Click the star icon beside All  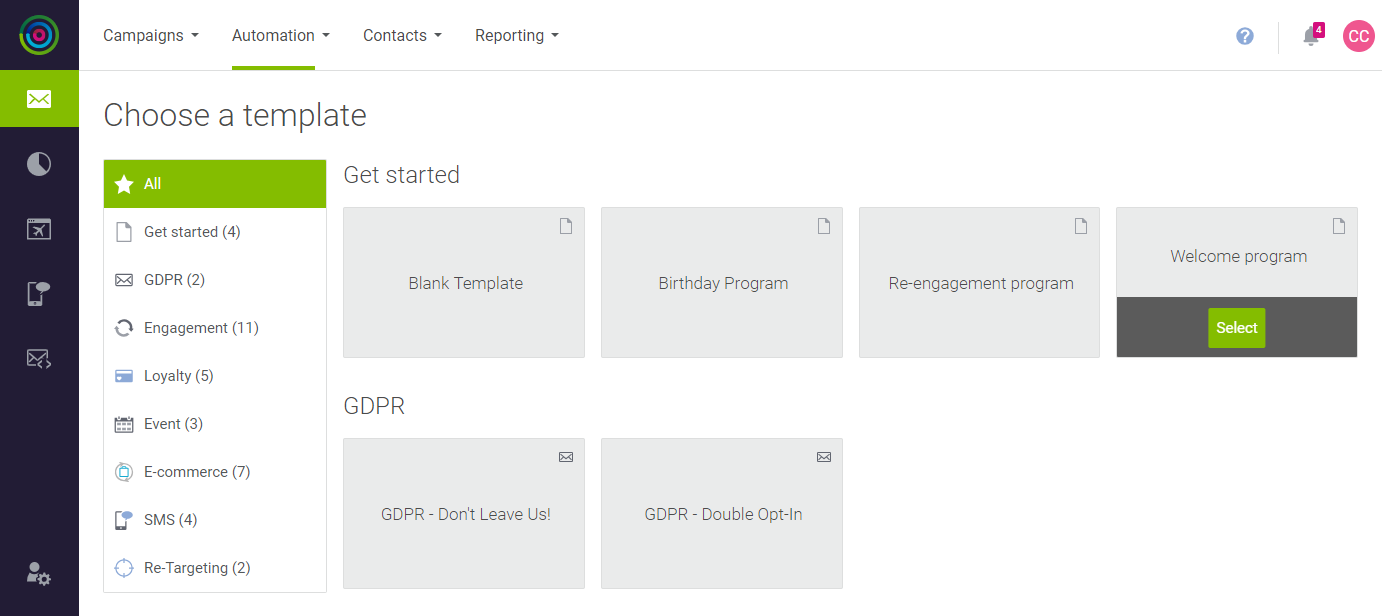(x=124, y=184)
